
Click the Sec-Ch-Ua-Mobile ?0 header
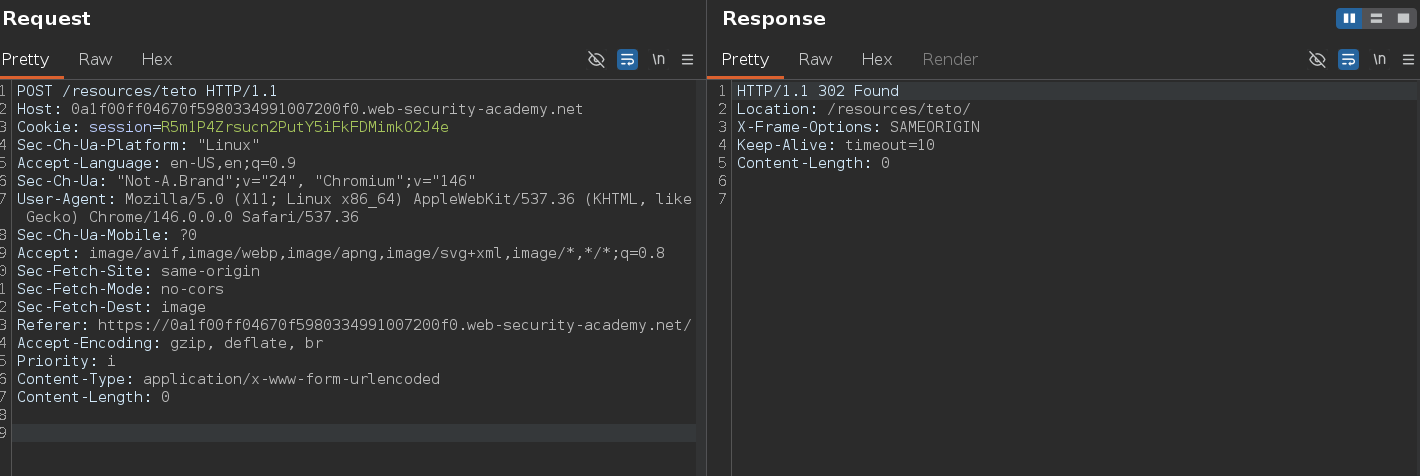[107, 235]
